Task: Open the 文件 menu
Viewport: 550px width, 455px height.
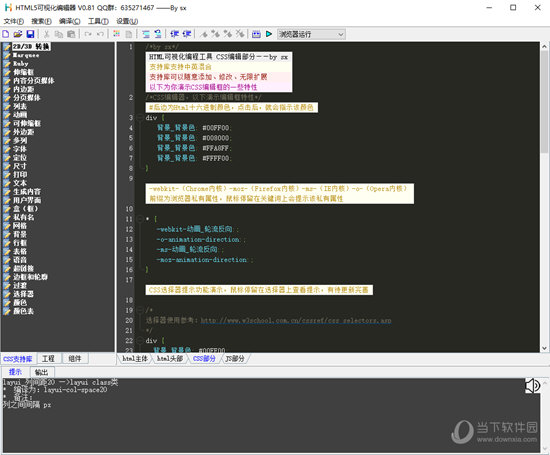Action: pos(14,21)
